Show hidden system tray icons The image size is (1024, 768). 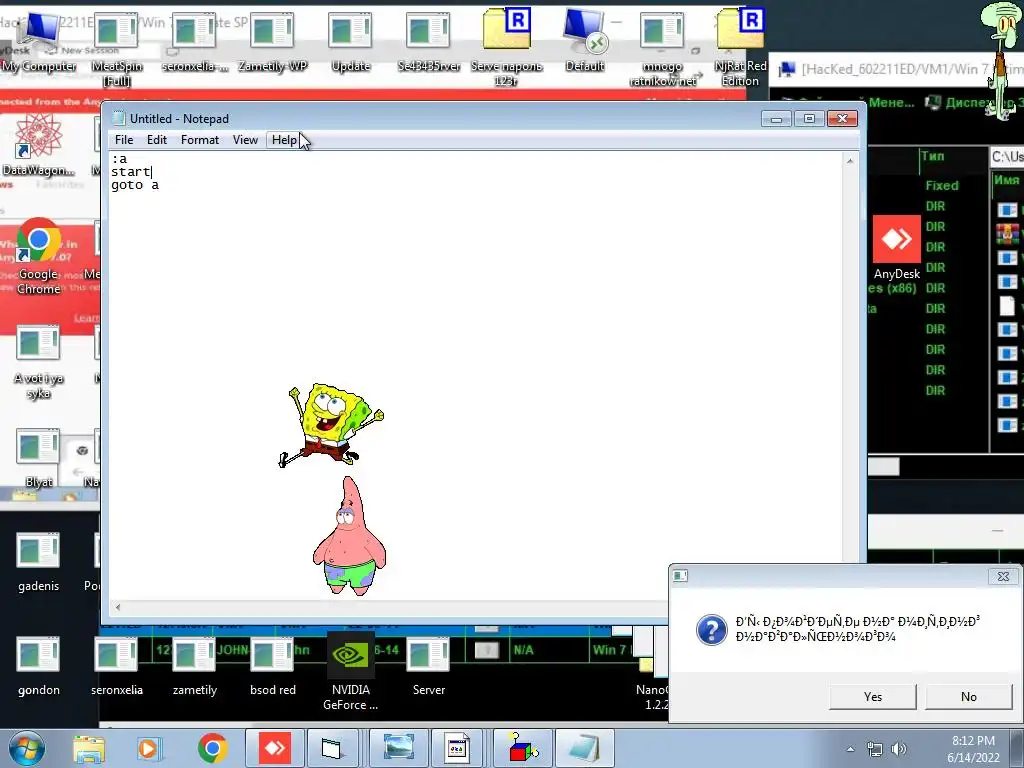click(850, 749)
